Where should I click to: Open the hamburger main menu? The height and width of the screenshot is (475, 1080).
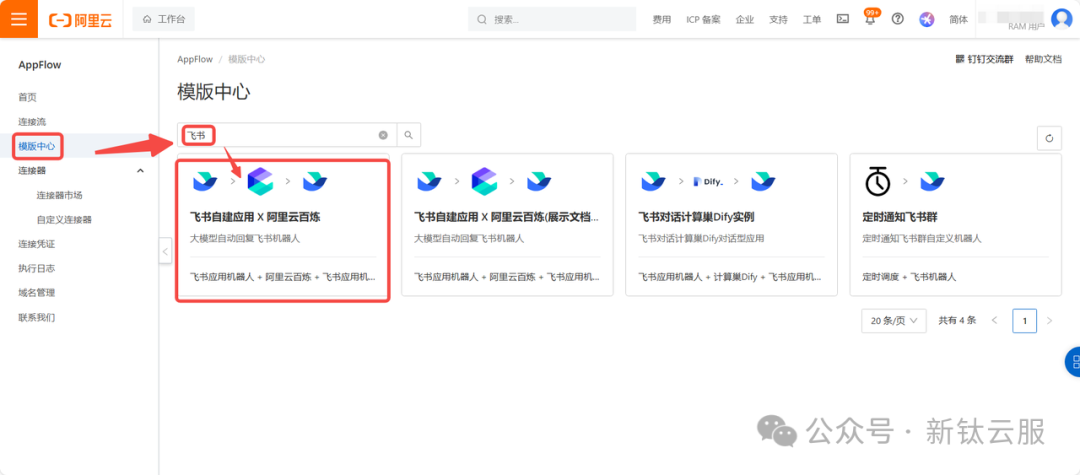coord(19,19)
